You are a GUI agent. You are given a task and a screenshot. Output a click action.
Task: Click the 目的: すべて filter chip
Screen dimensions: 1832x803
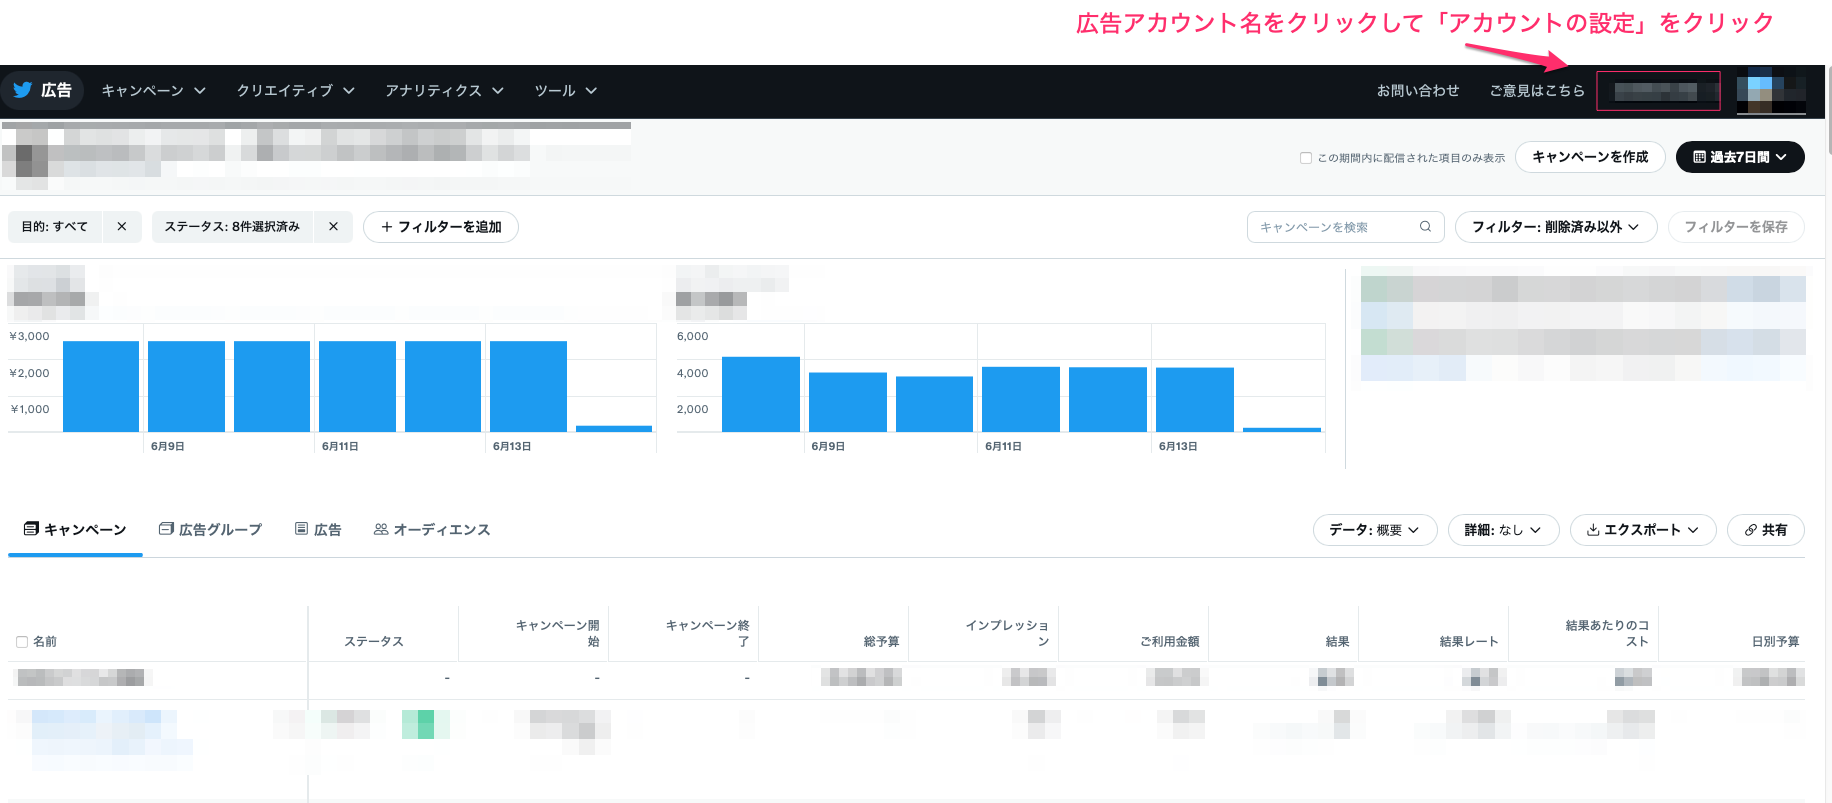point(55,227)
